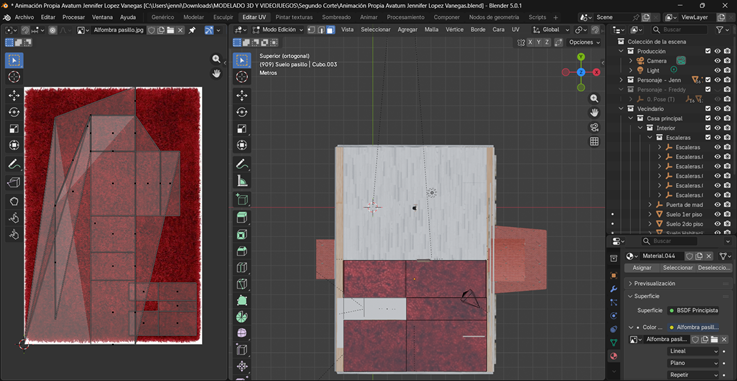Select the Measure tool in 3D viewport
737x381 pixels.
point(242,180)
